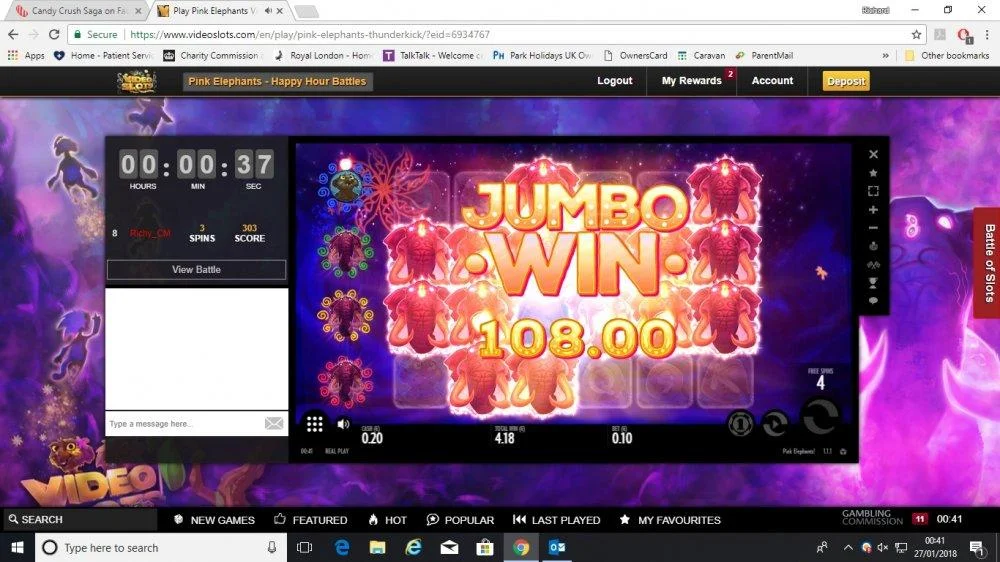Screen dimensions: 1000x562
Task: Decrease game size with the minus icon
Action: point(873,228)
